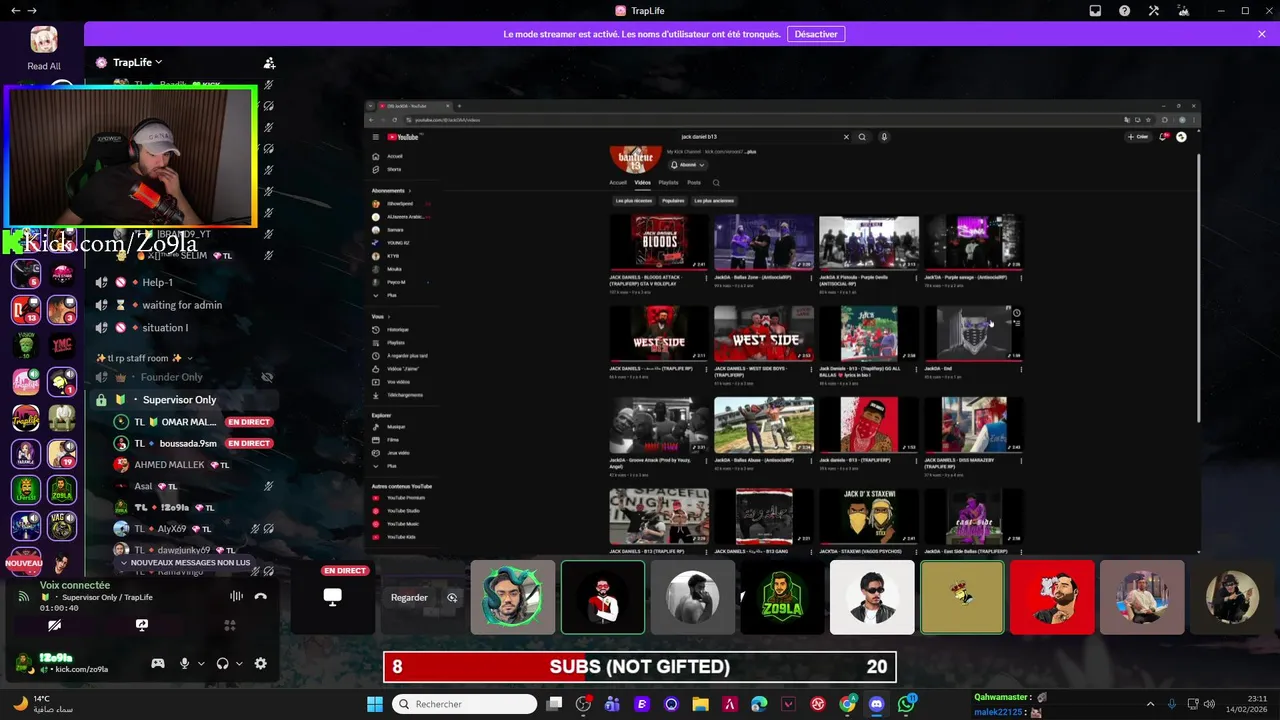The width and height of the screenshot is (1280, 720).
Task: Click YouTube search field jack daniel b13
Action: coord(760,137)
